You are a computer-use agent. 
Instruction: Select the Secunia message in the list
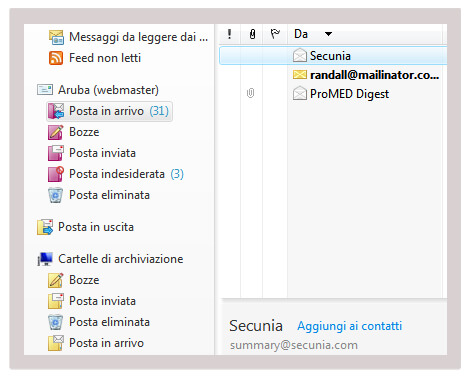click(333, 55)
